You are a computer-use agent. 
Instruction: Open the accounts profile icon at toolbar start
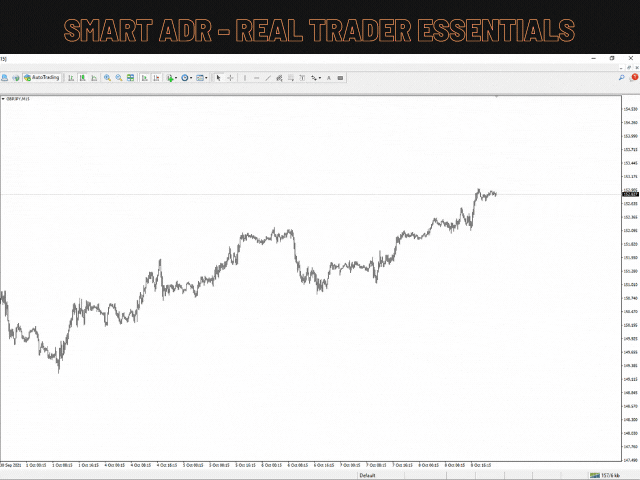click(4, 78)
